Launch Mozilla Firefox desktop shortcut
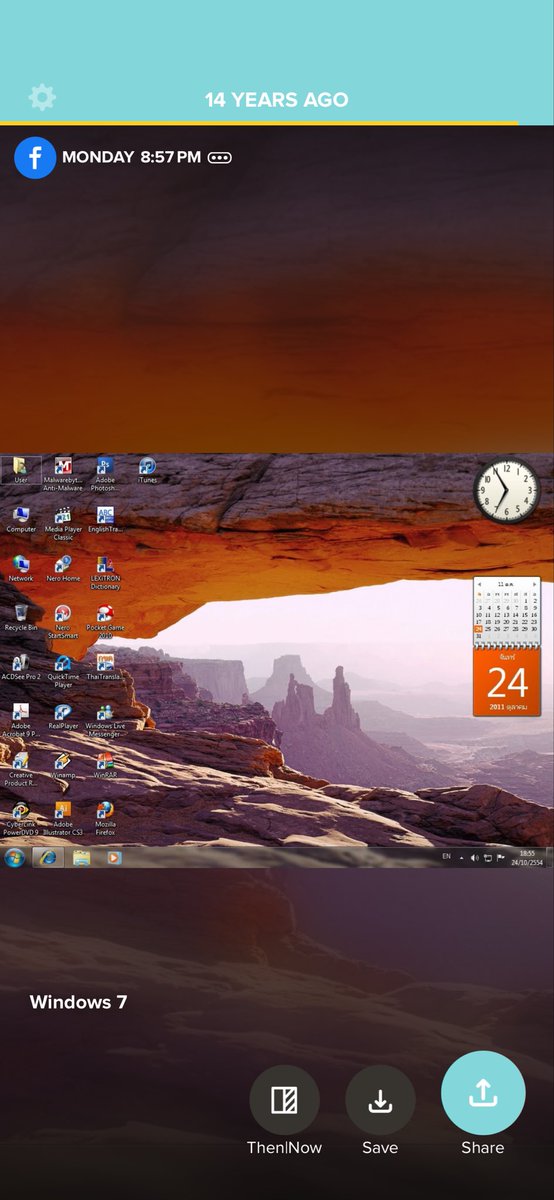The width and height of the screenshot is (554, 1200). [105, 818]
